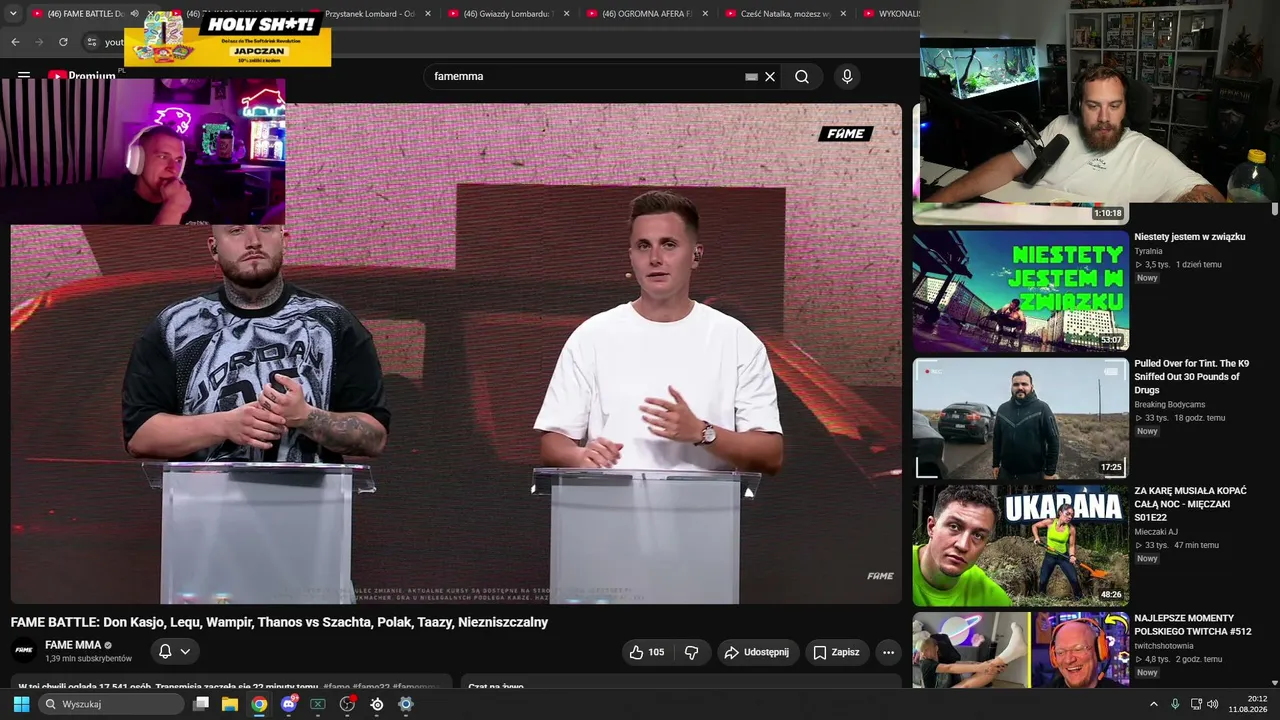Close the OGROMNA AFERA tab

(x=705, y=14)
